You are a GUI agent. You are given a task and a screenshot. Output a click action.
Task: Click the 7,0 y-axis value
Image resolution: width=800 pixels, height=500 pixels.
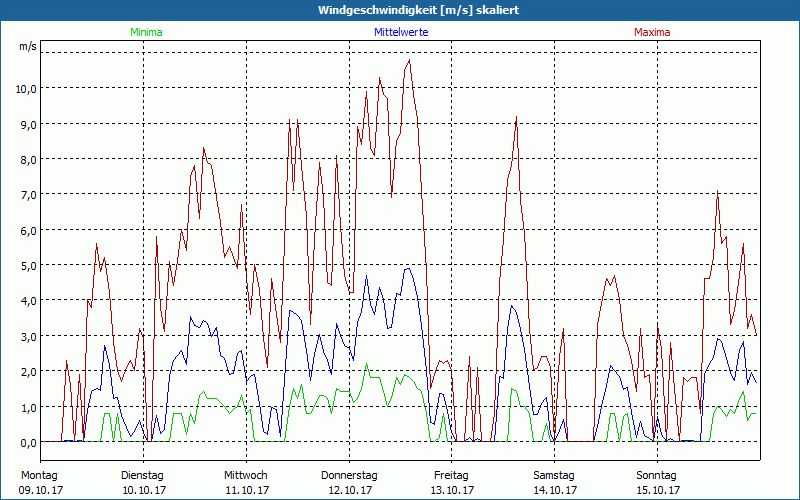coord(29,195)
